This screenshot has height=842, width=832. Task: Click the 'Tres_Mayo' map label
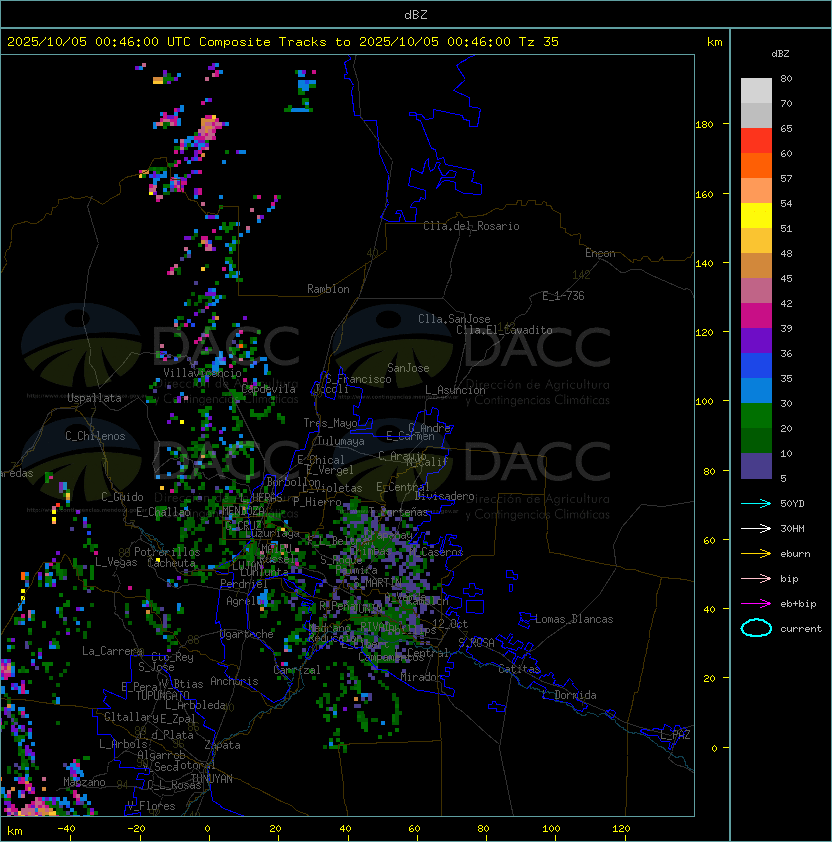point(330,423)
